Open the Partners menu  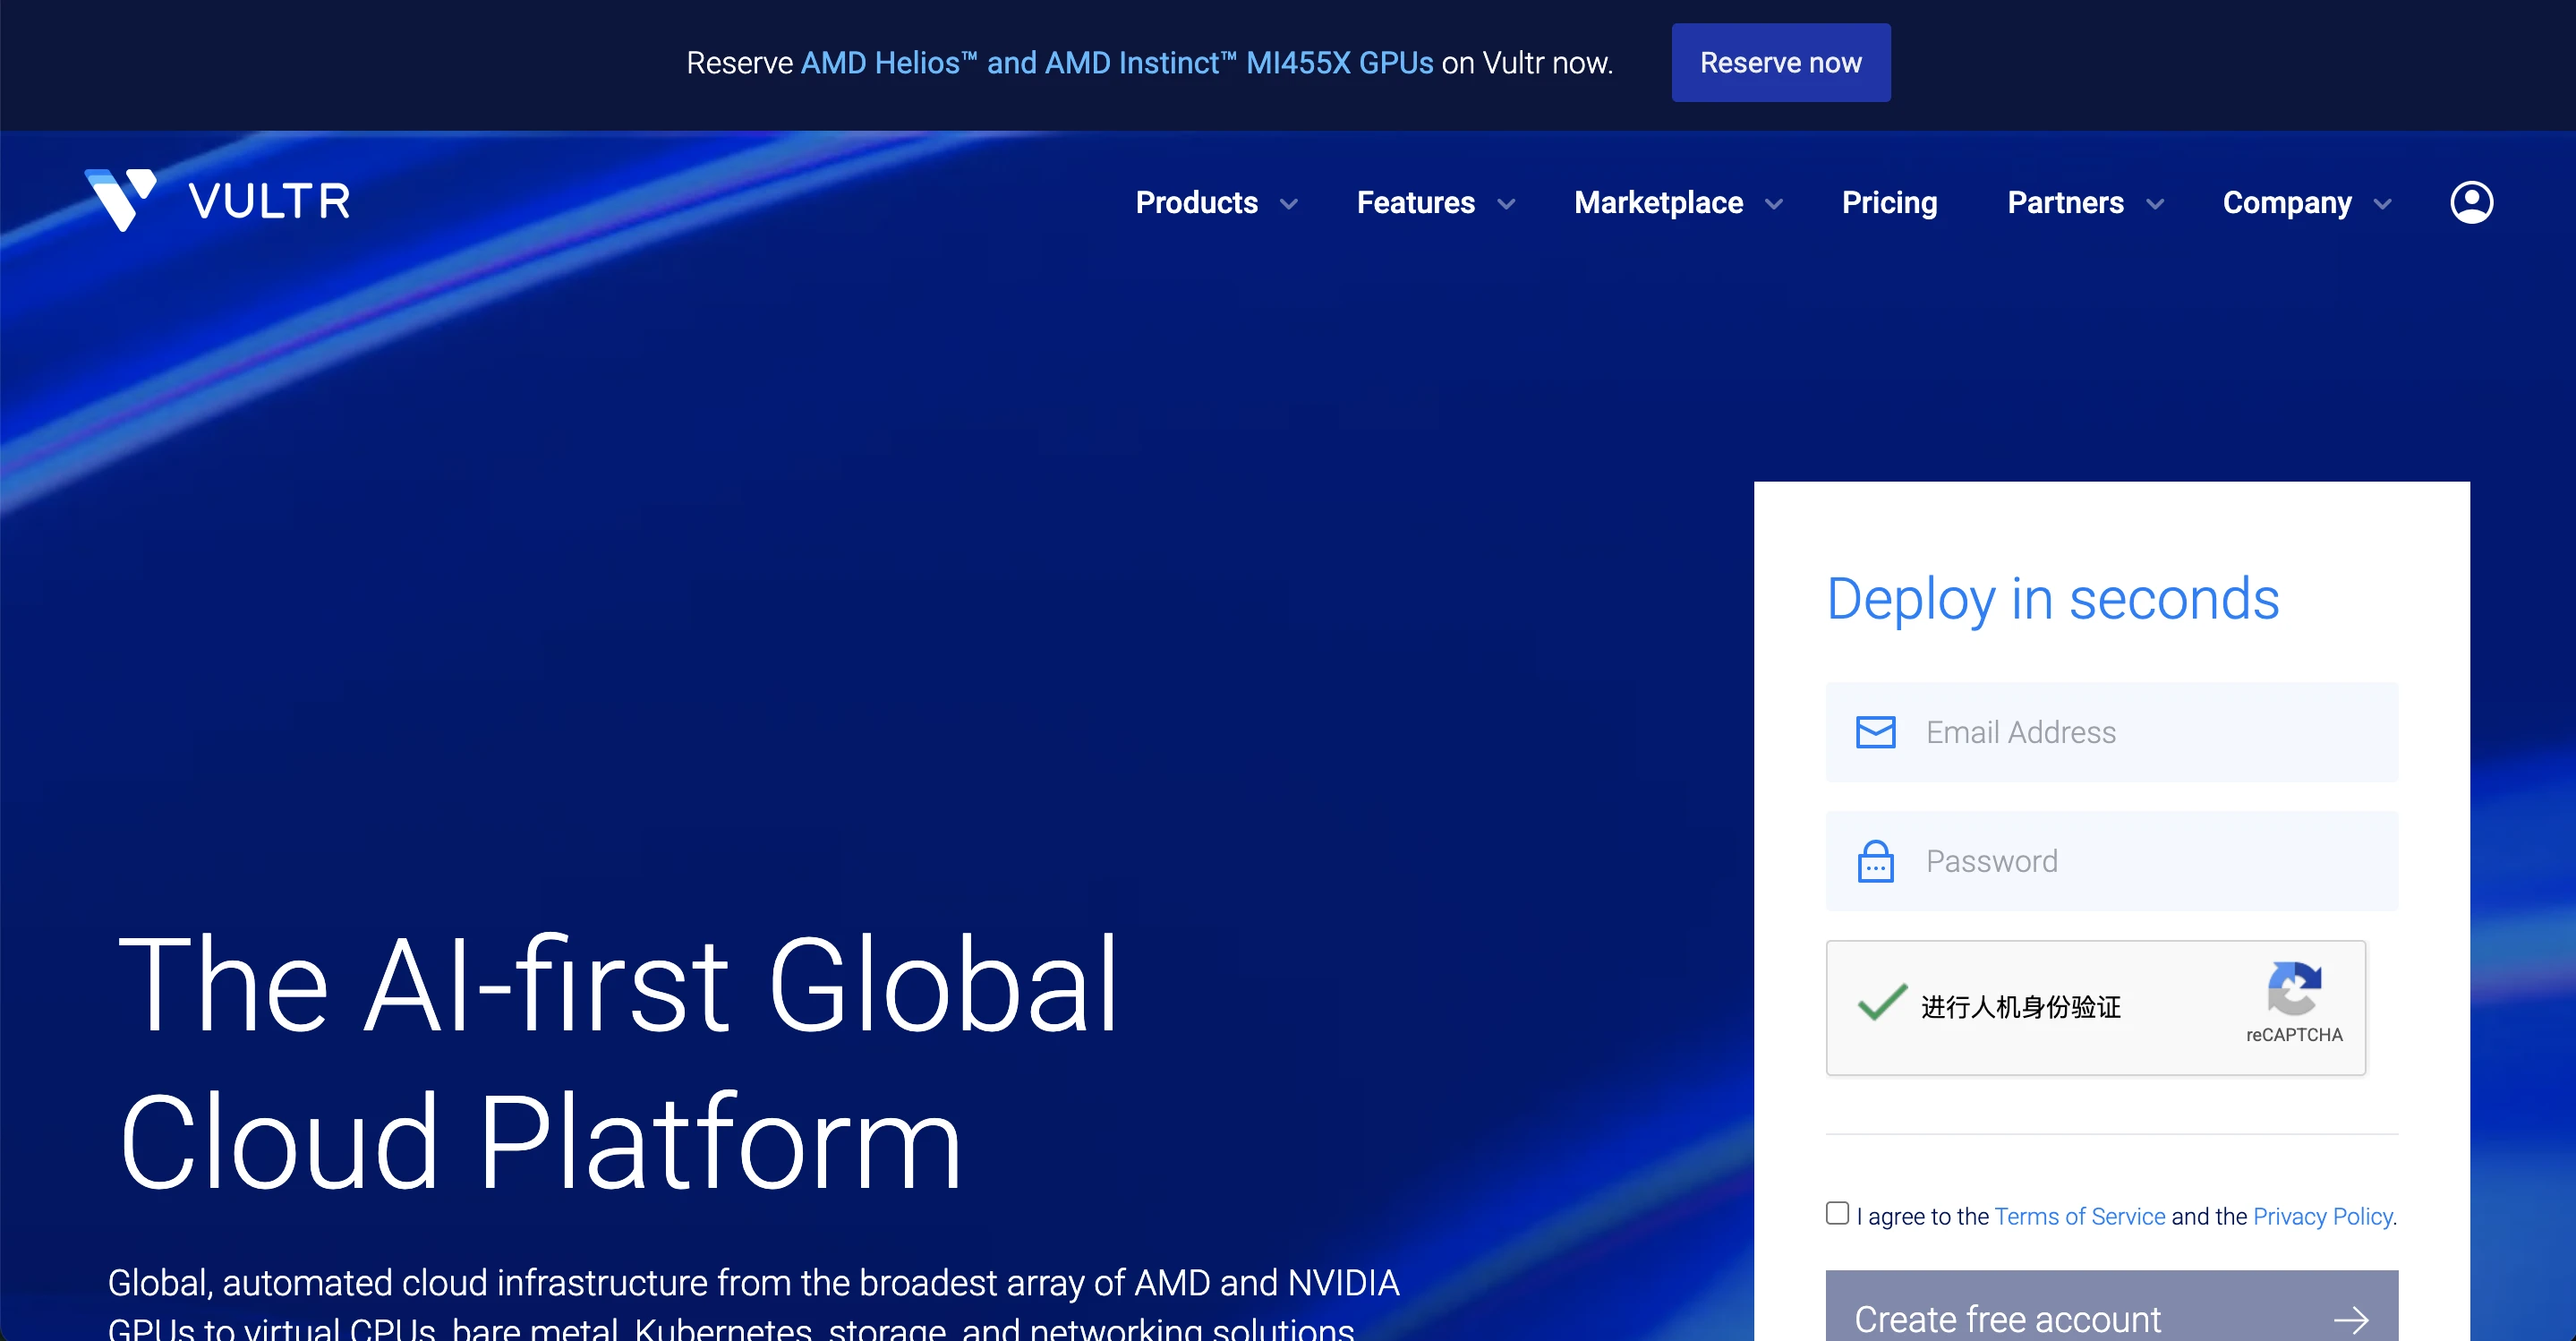pyautogui.click(x=2065, y=203)
